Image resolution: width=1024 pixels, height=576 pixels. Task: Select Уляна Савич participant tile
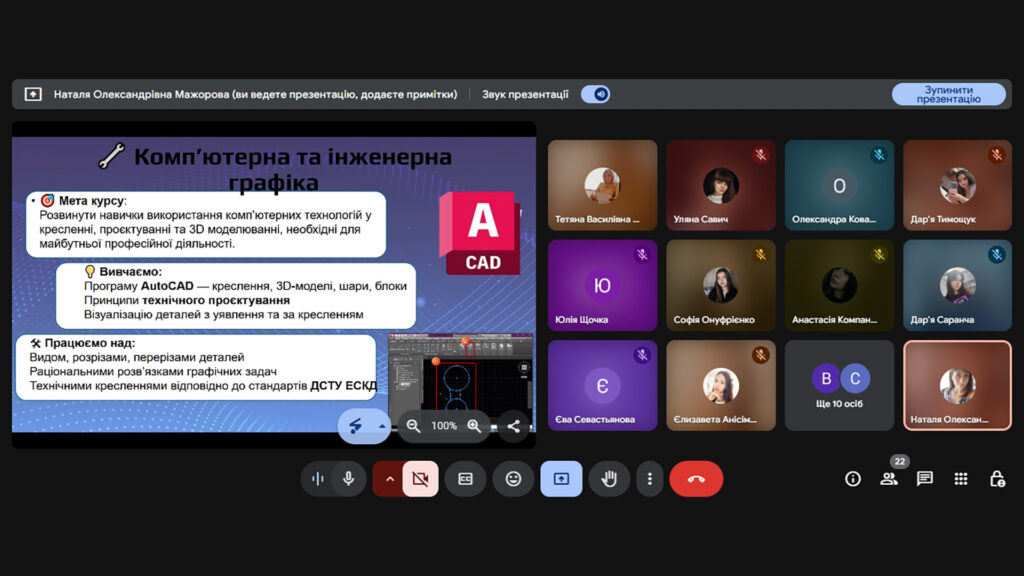[x=721, y=185]
